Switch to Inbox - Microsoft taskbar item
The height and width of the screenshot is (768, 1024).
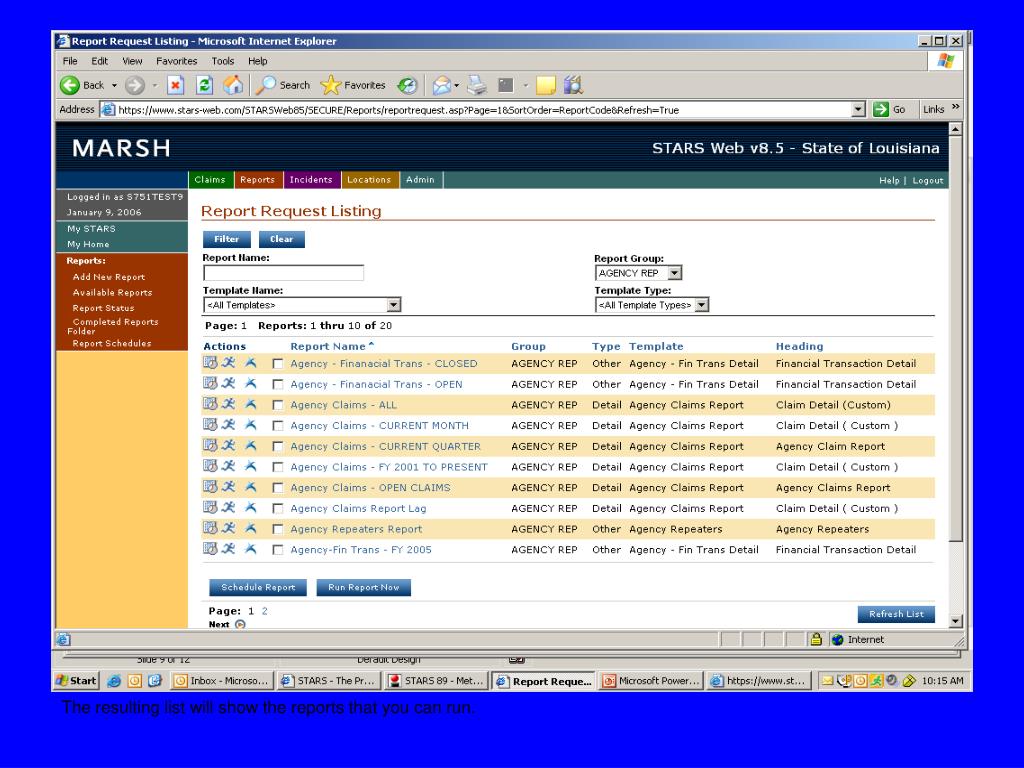tap(221, 680)
